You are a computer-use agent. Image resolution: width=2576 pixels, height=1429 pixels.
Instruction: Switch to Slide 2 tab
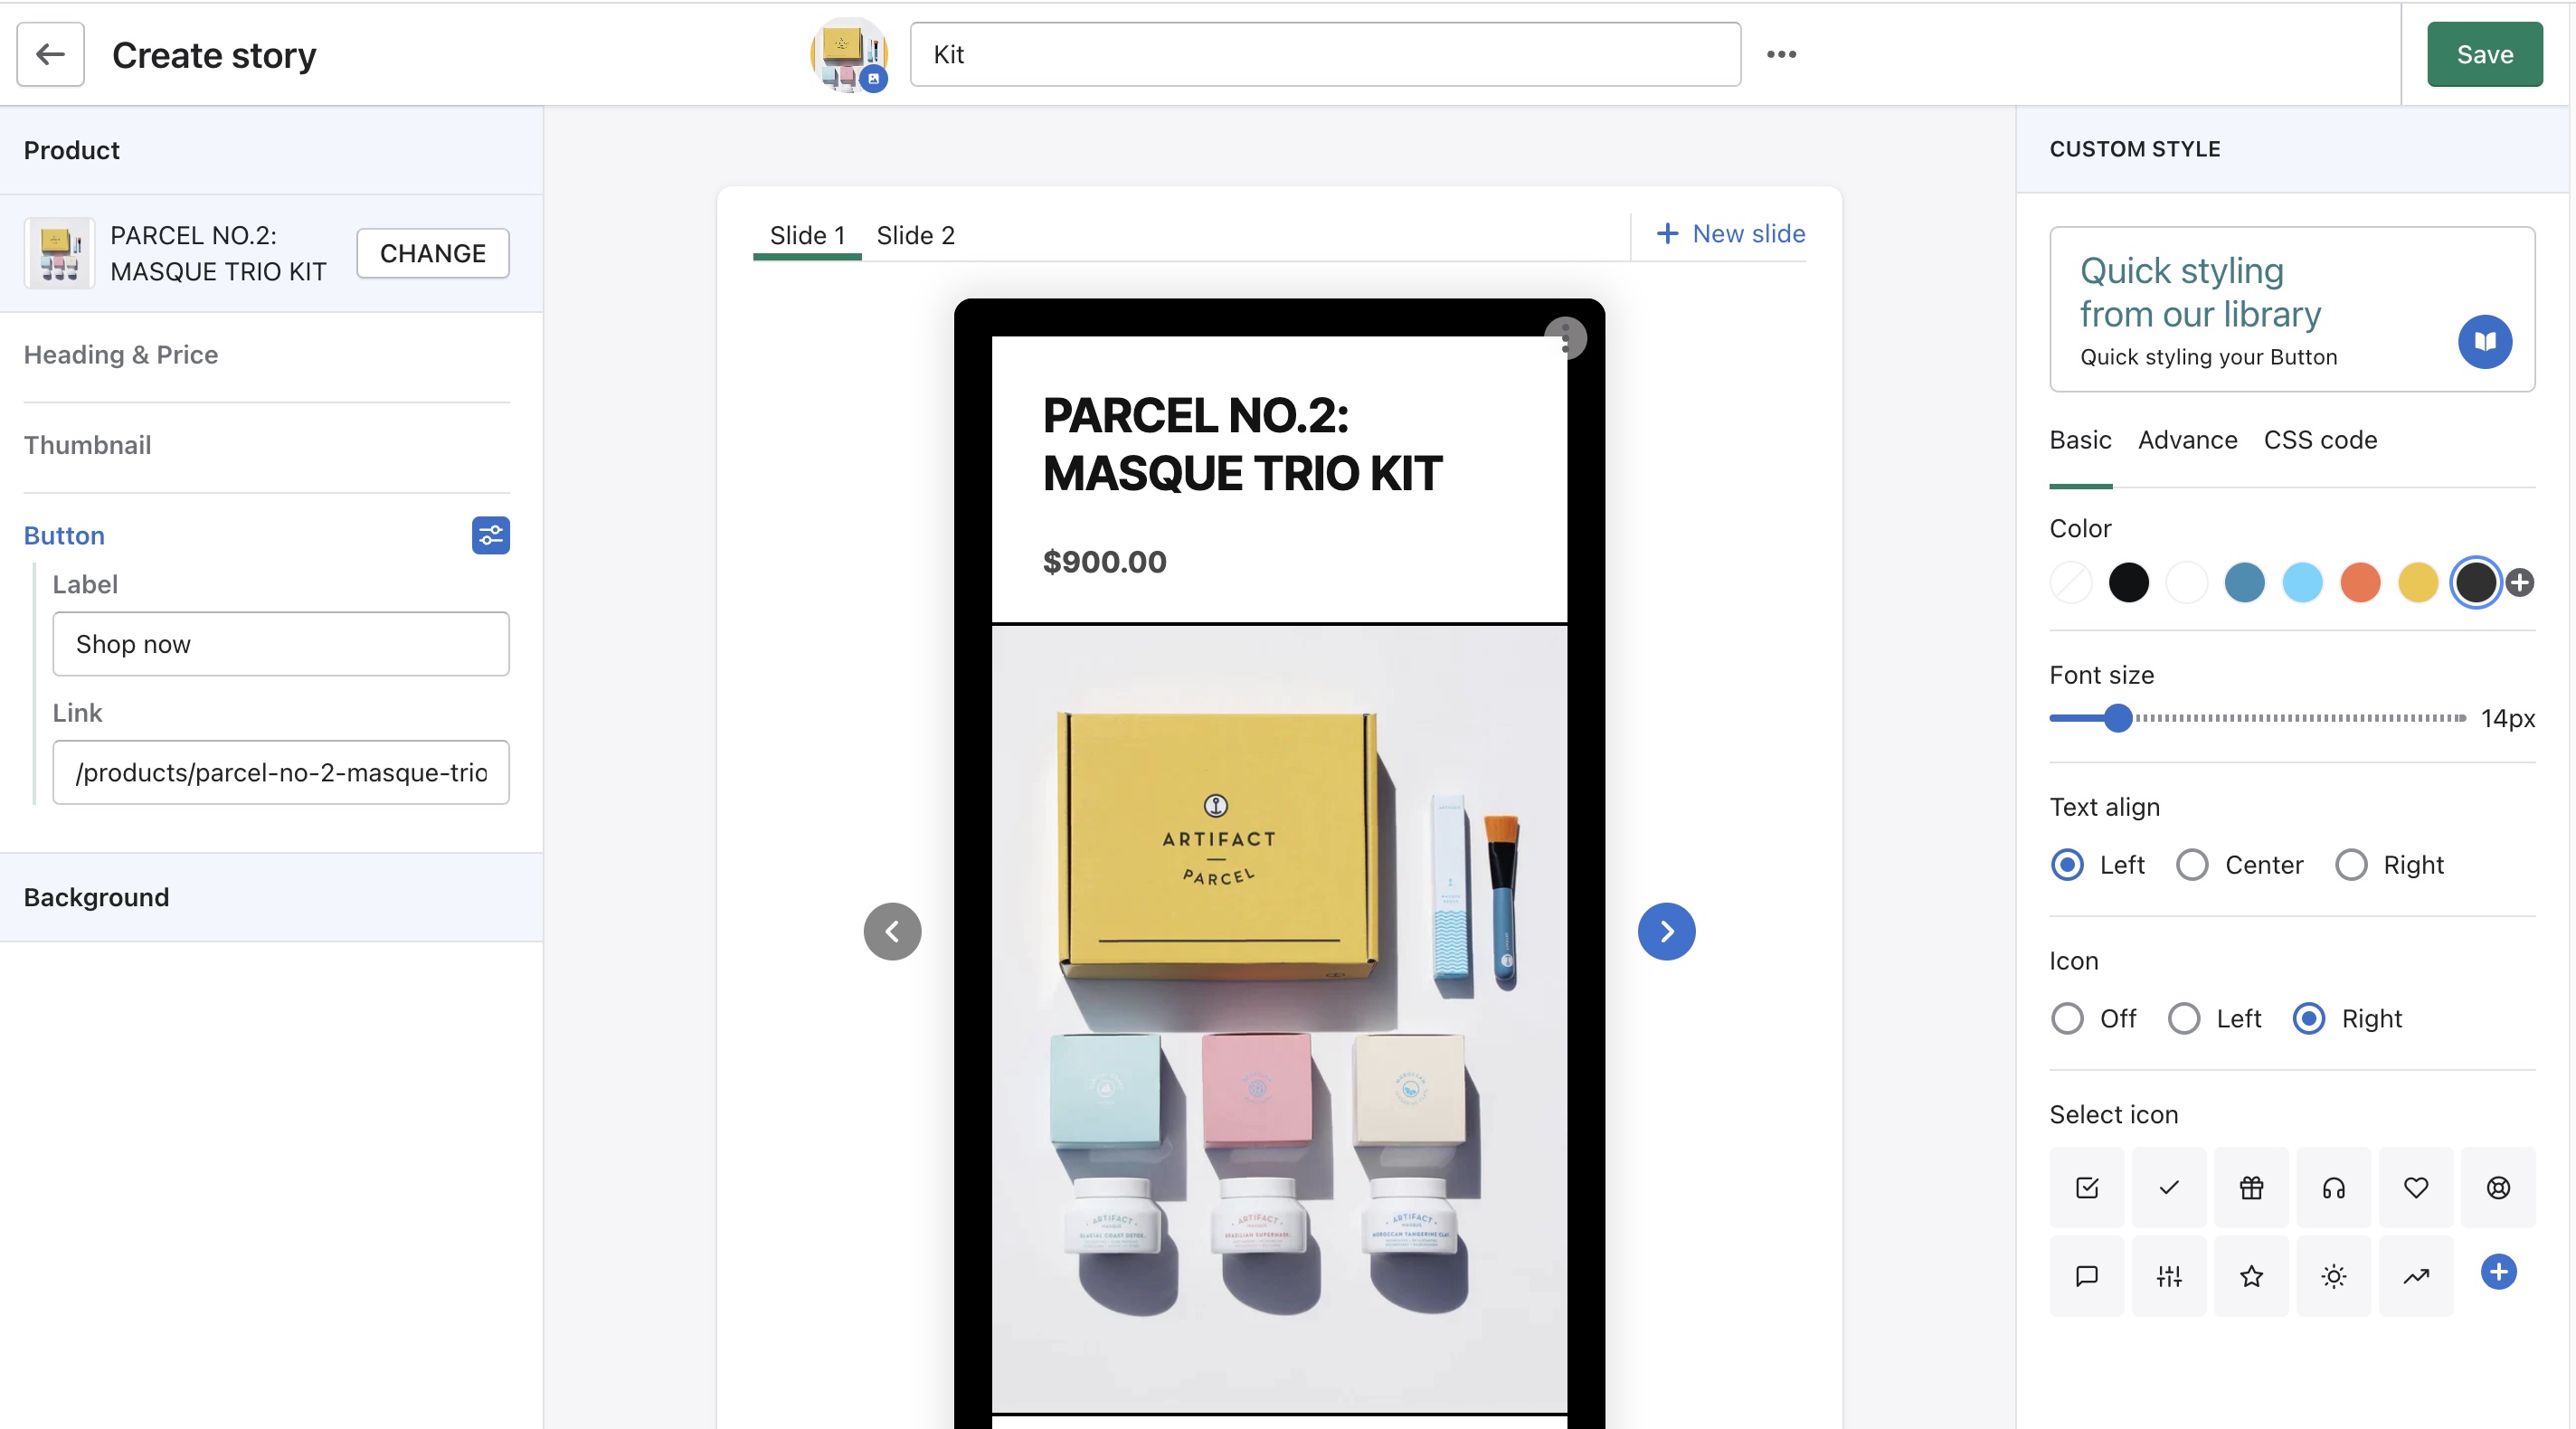click(x=915, y=236)
